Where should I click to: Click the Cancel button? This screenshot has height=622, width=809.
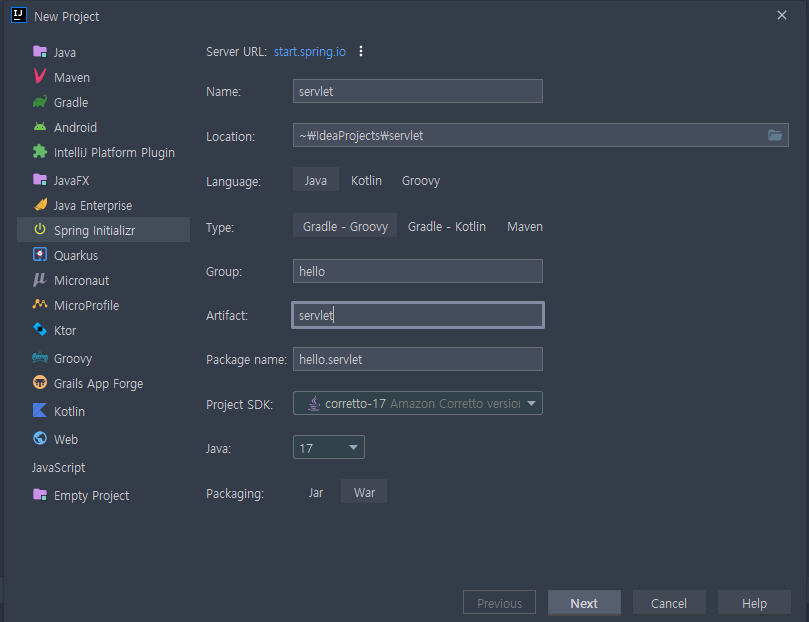tap(669, 603)
